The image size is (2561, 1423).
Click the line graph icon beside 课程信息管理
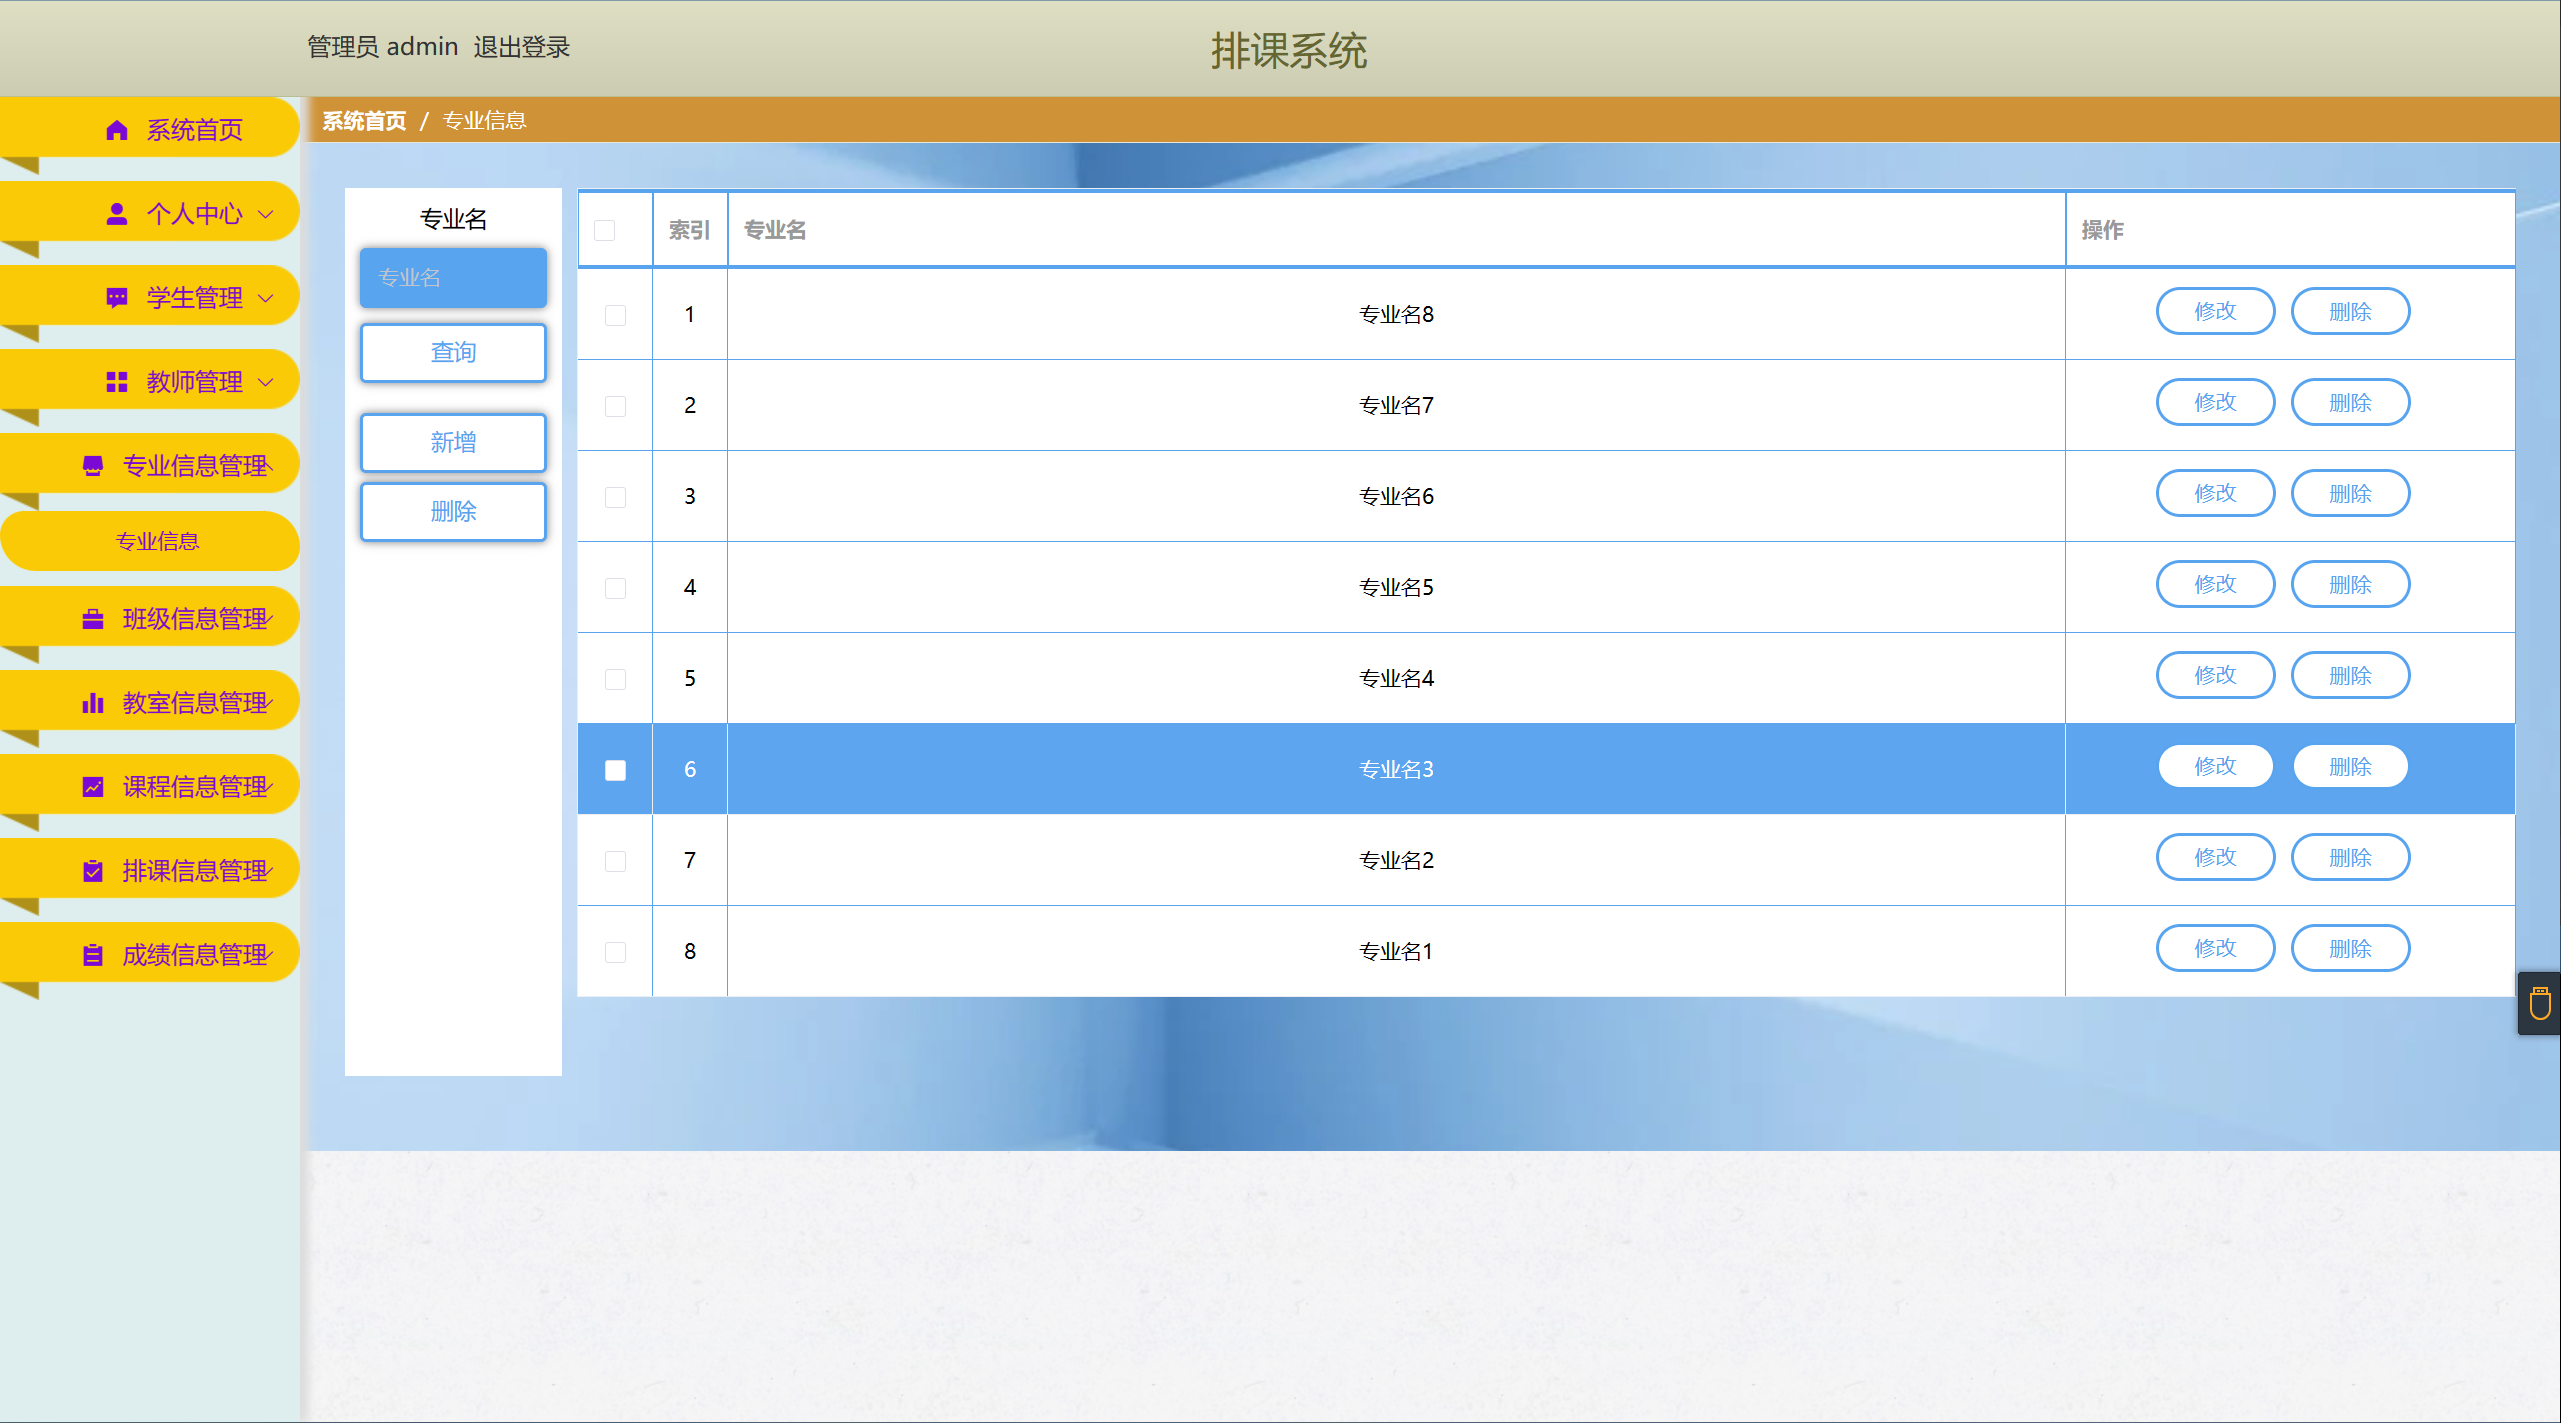[93, 787]
